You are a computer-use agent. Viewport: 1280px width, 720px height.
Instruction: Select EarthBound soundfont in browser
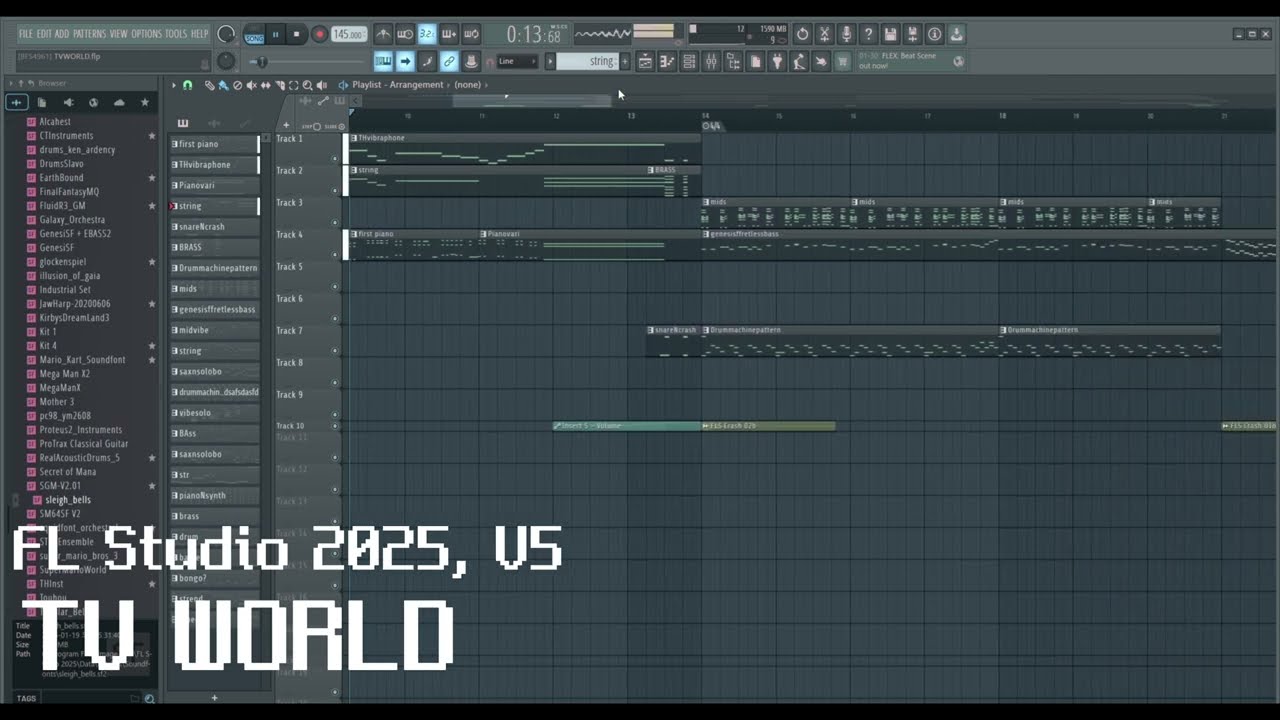point(61,178)
